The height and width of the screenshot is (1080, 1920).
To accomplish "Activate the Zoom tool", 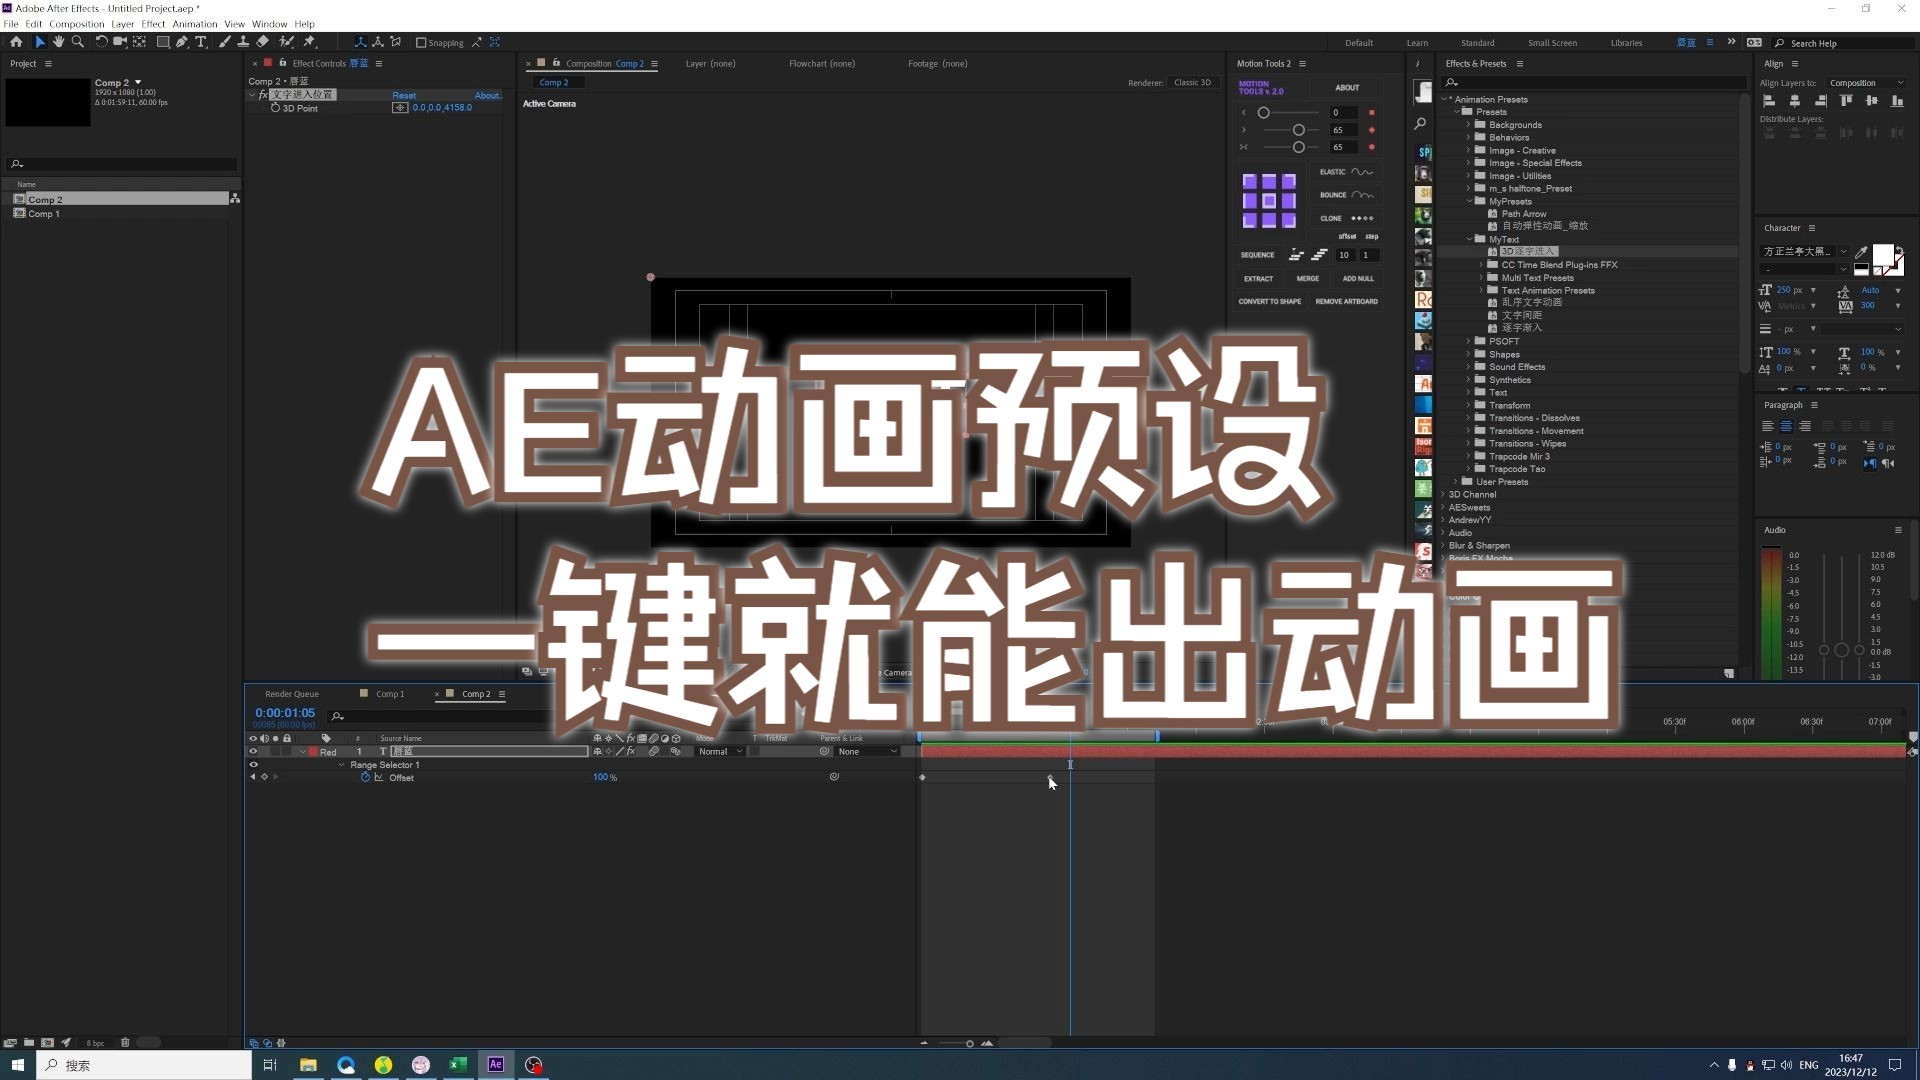I will (78, 42).
